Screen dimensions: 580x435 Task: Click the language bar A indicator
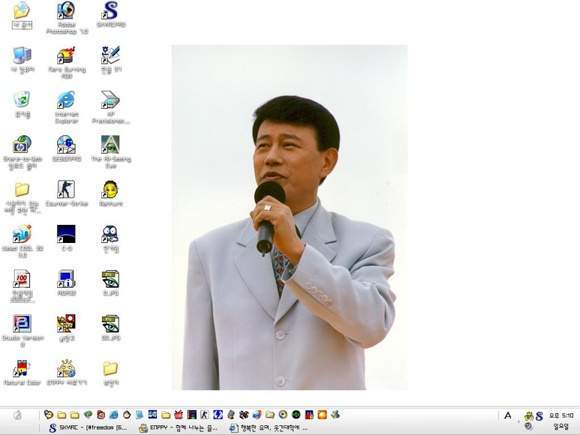pos(508,416)
